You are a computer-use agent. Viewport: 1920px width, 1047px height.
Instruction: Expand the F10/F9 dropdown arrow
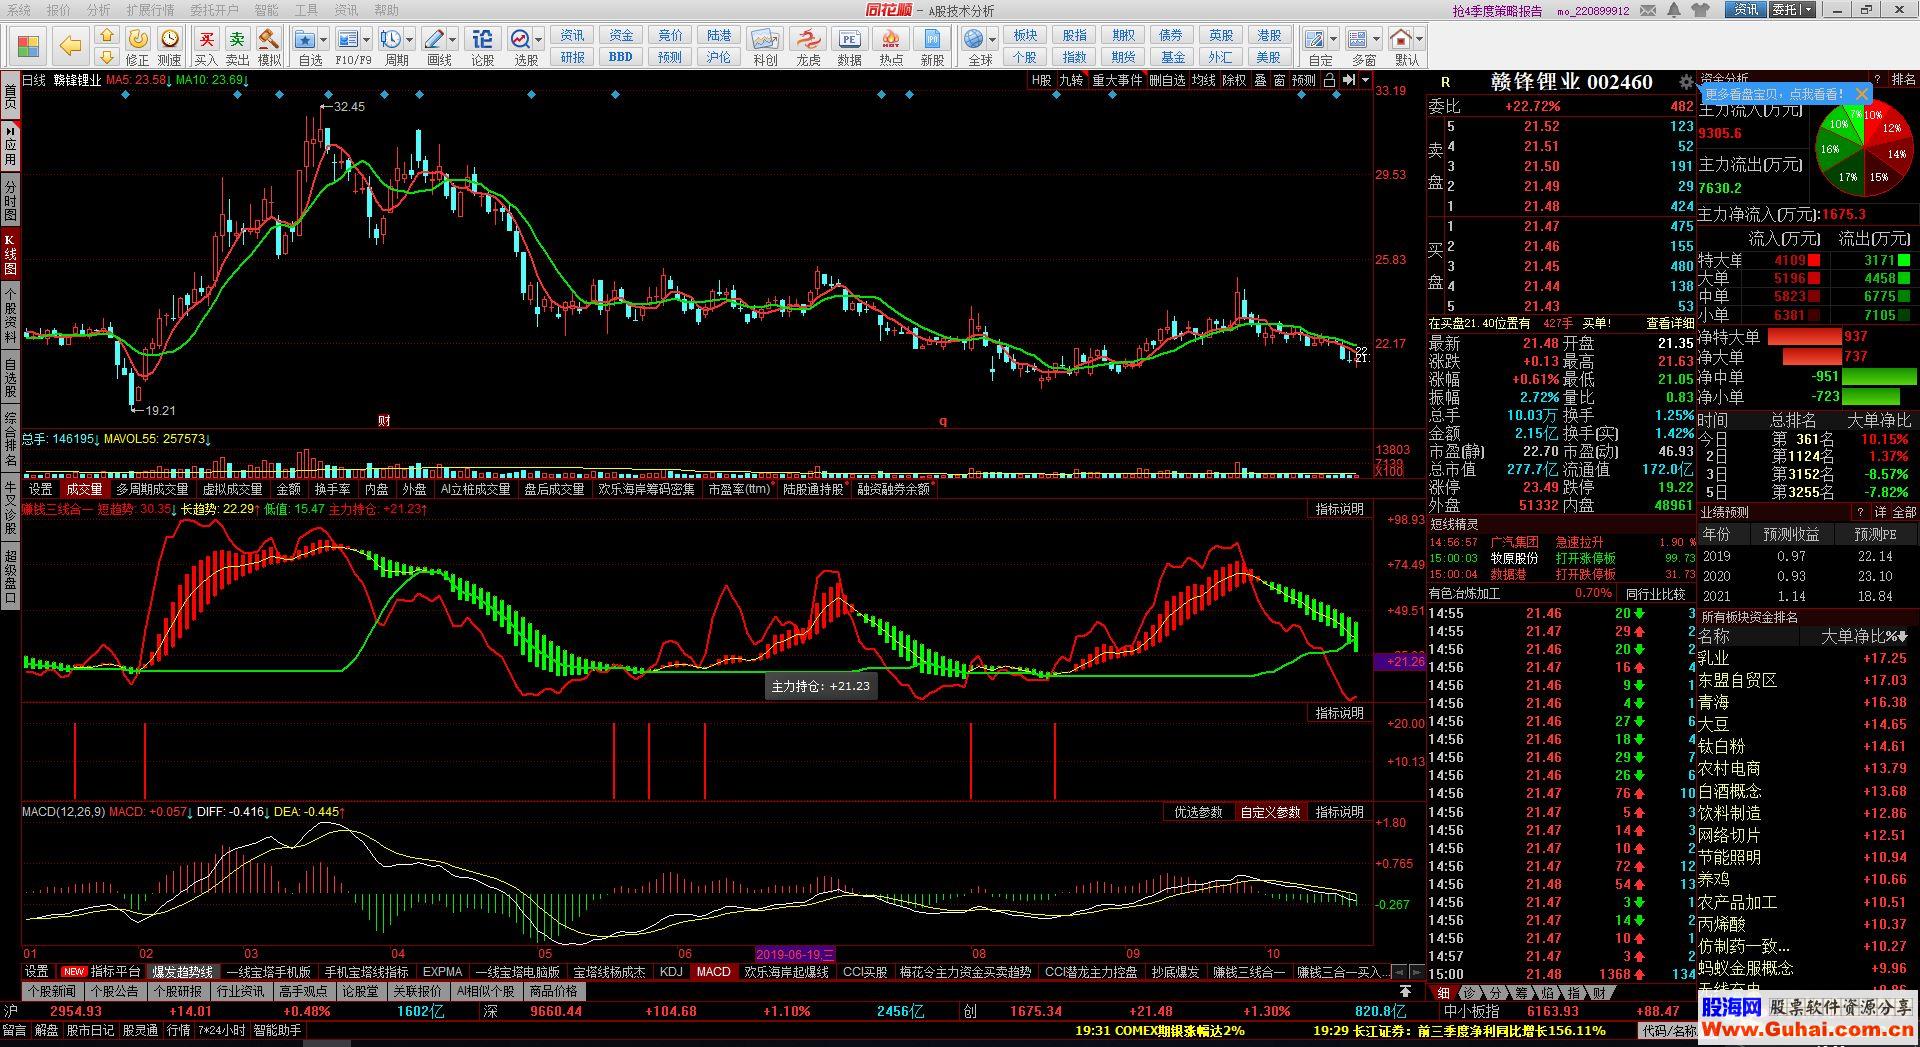coord(367,40)
